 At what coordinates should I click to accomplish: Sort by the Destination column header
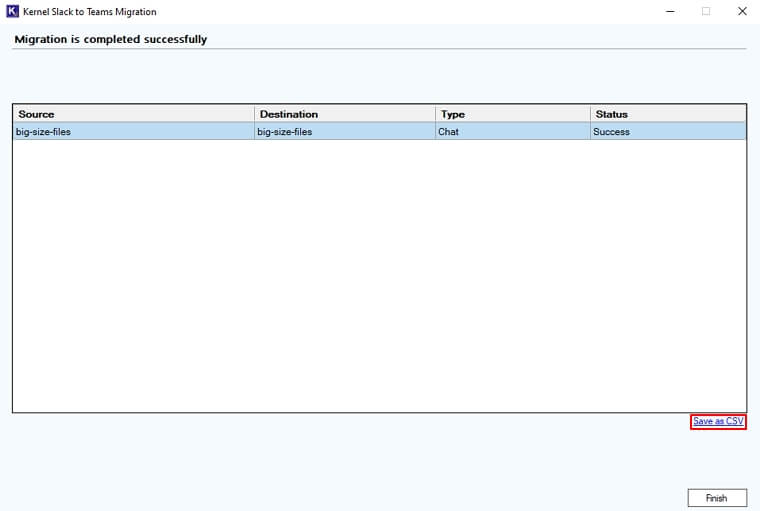click(345, 114)
